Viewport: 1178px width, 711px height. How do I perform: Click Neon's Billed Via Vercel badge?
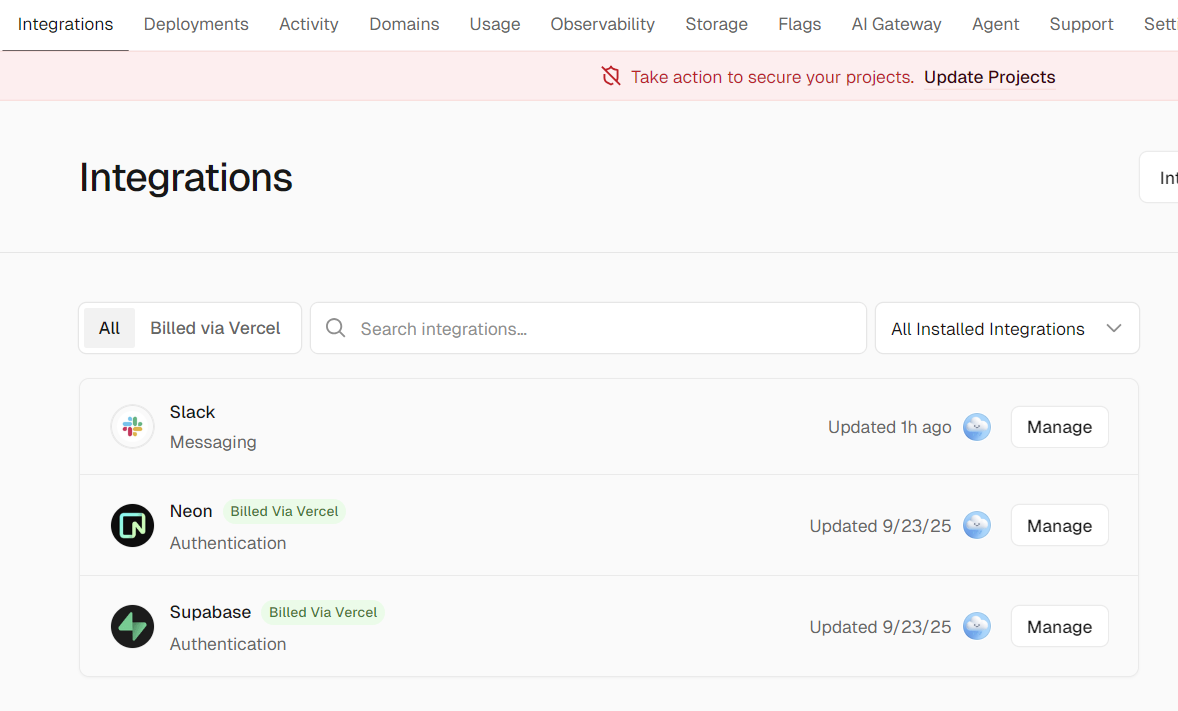[x=284, y=511]
